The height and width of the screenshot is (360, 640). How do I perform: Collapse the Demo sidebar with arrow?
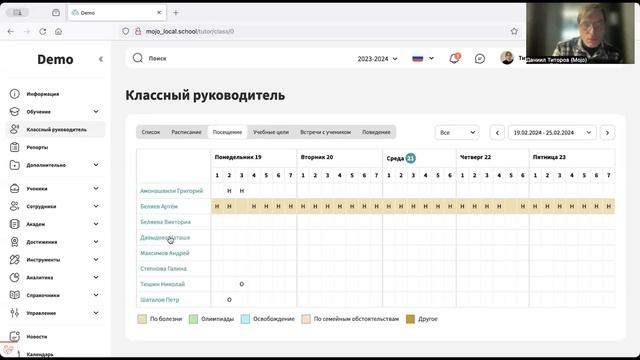click(101, 59)
